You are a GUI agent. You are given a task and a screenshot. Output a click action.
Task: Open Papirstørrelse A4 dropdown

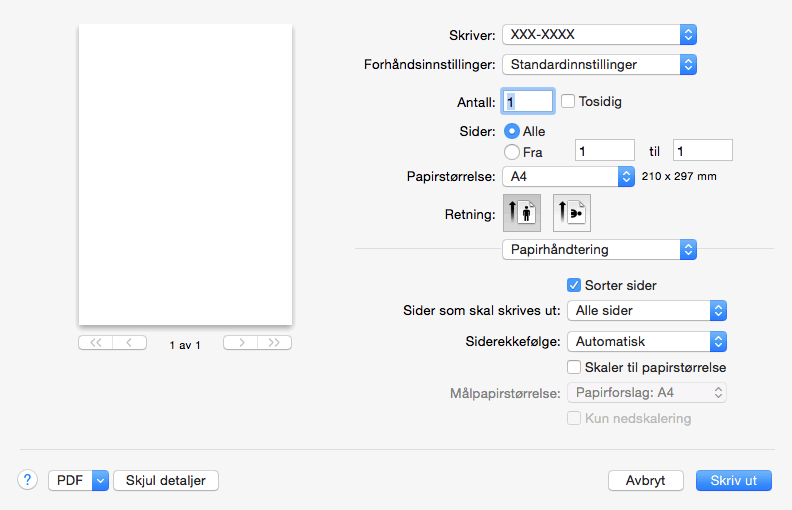click(568, 177)
